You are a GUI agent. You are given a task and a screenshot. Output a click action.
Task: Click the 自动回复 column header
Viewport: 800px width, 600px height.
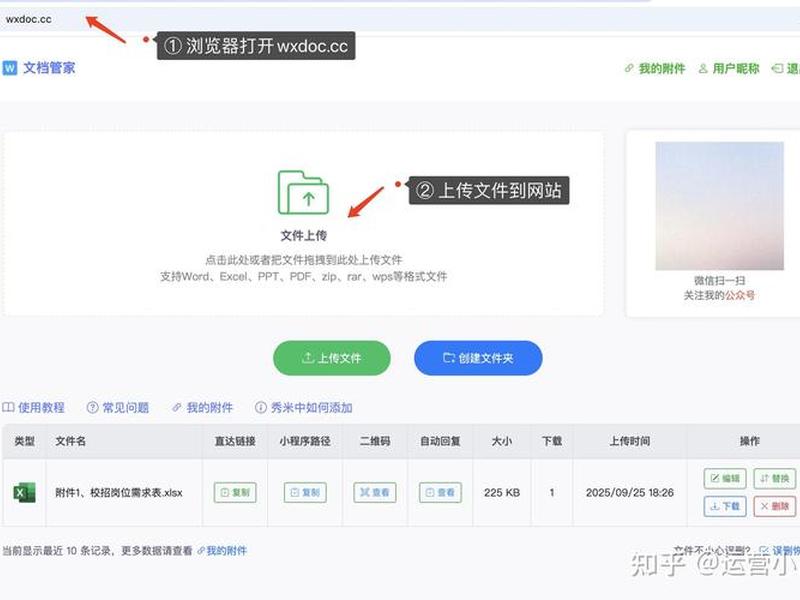(x=440, y=441)
